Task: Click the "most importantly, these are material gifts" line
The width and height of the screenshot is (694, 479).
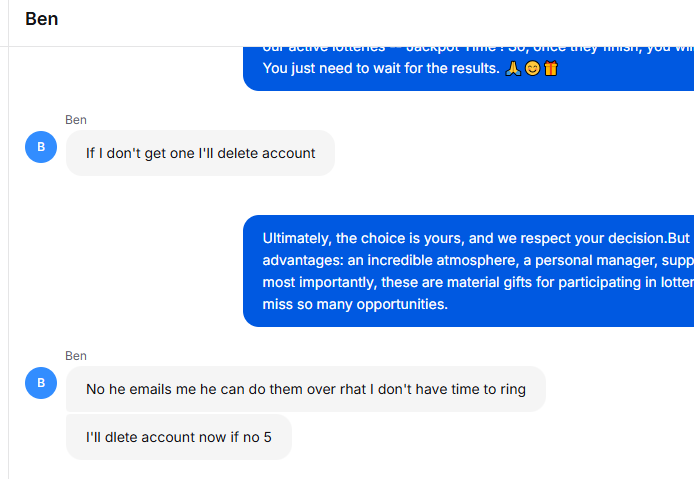Action: 478,282
